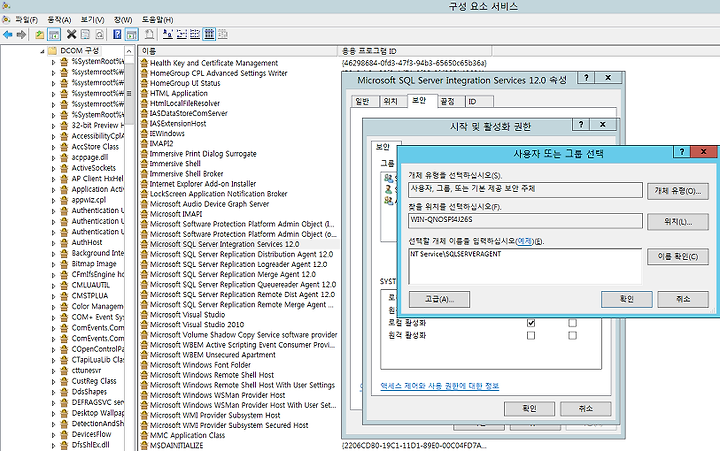This screenshot has height=451, width=720.
Task: Click the 이름 column header
Action: pos(238,51)
